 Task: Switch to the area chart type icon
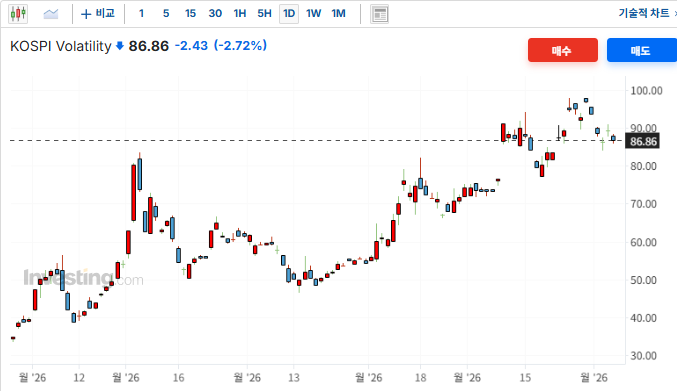[x=51, y=14]
